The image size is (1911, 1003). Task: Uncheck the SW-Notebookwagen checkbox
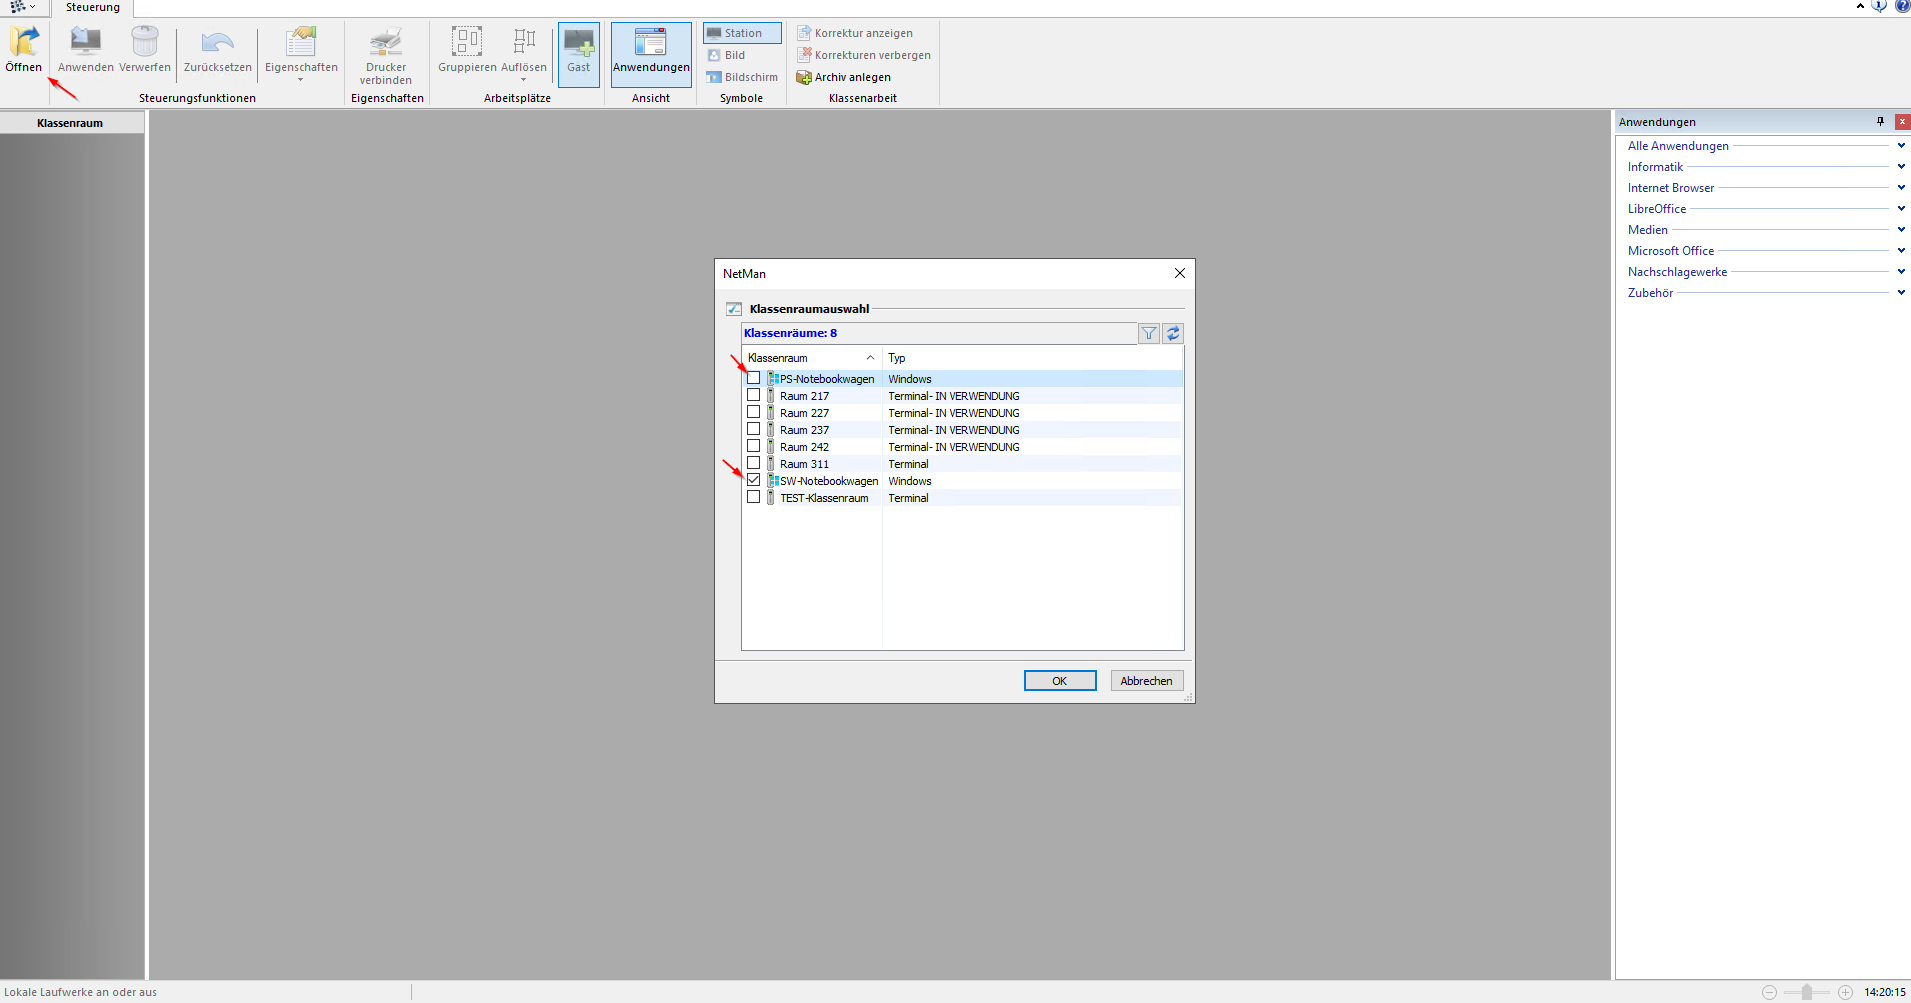(x=754, y=480)
